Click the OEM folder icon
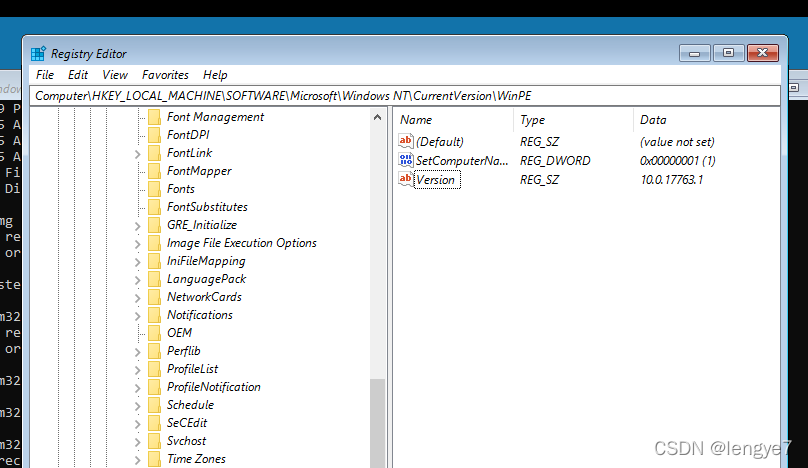Viewport: 808px width, 468px height. click(154, 333)
